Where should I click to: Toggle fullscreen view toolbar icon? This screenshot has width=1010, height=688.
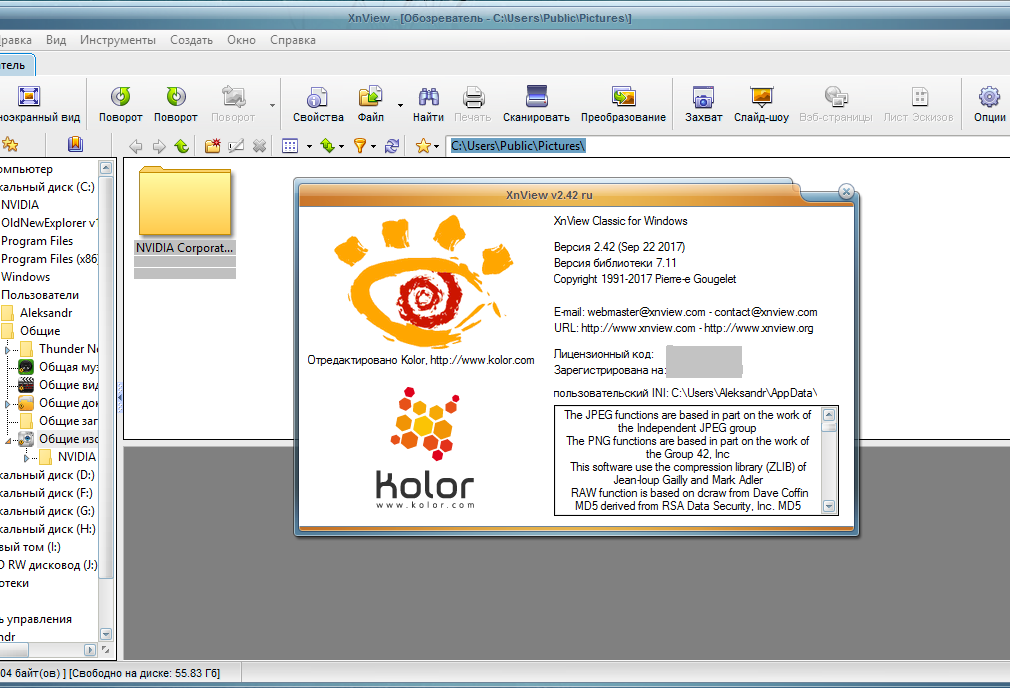(x=29, y=97)
